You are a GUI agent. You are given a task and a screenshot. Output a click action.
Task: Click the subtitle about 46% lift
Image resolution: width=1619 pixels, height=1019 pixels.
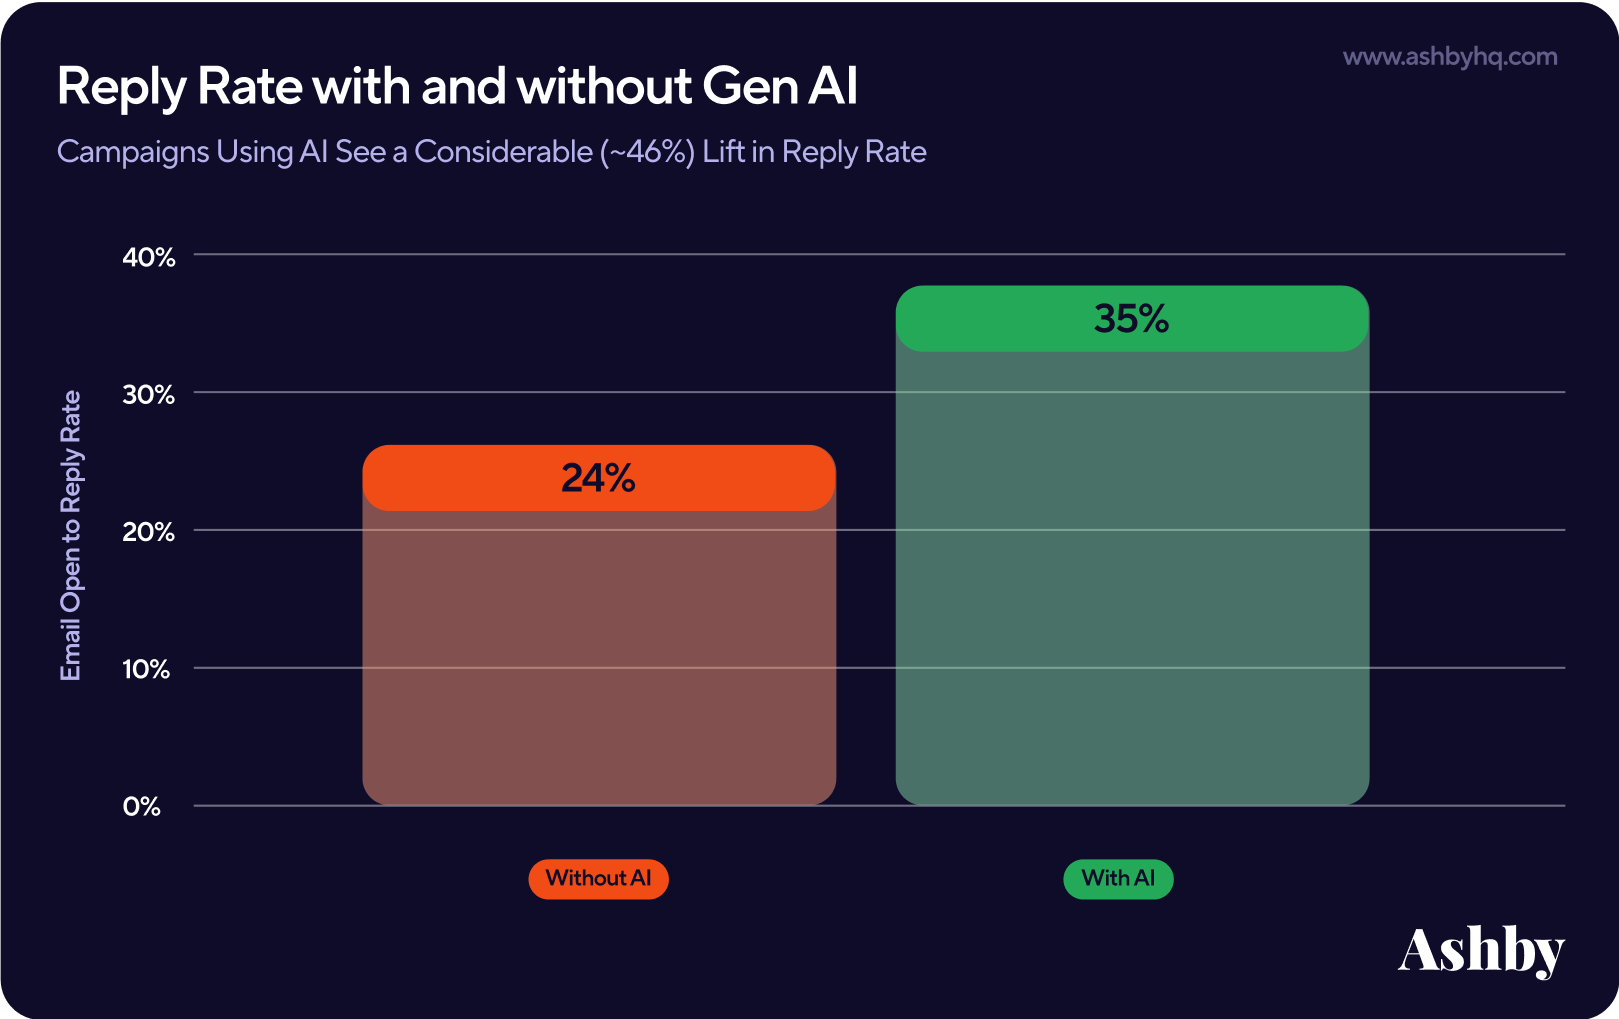[491, 152]
